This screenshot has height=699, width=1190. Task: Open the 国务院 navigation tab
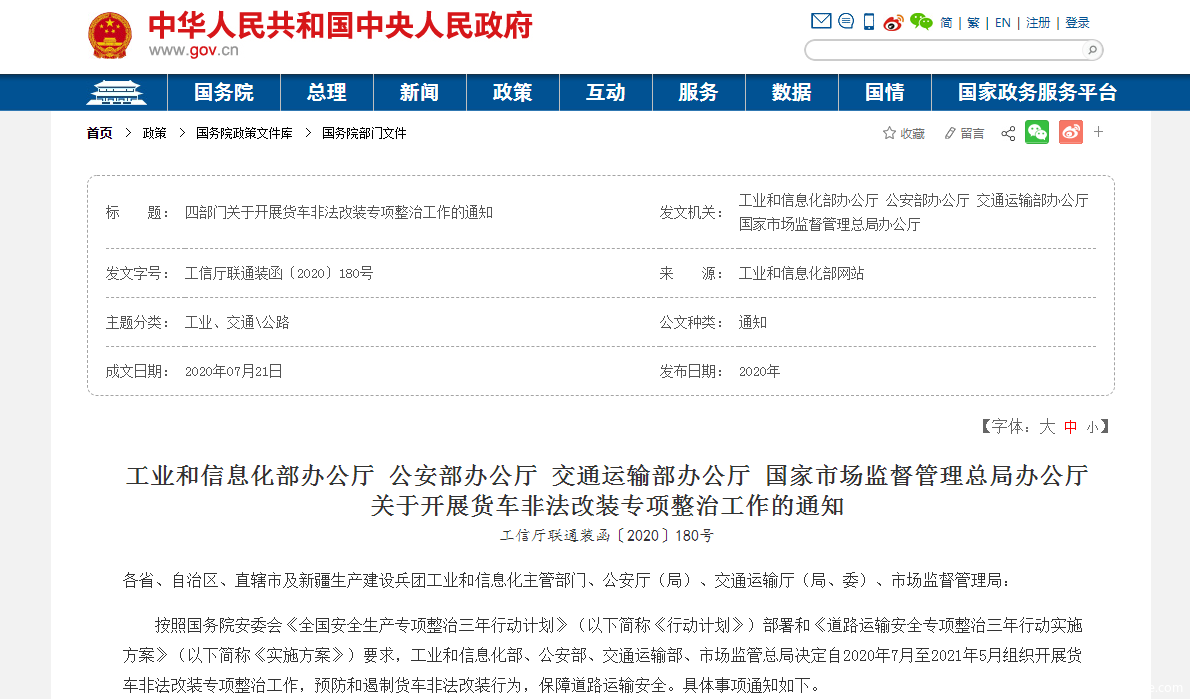click(x=224, y=93)
